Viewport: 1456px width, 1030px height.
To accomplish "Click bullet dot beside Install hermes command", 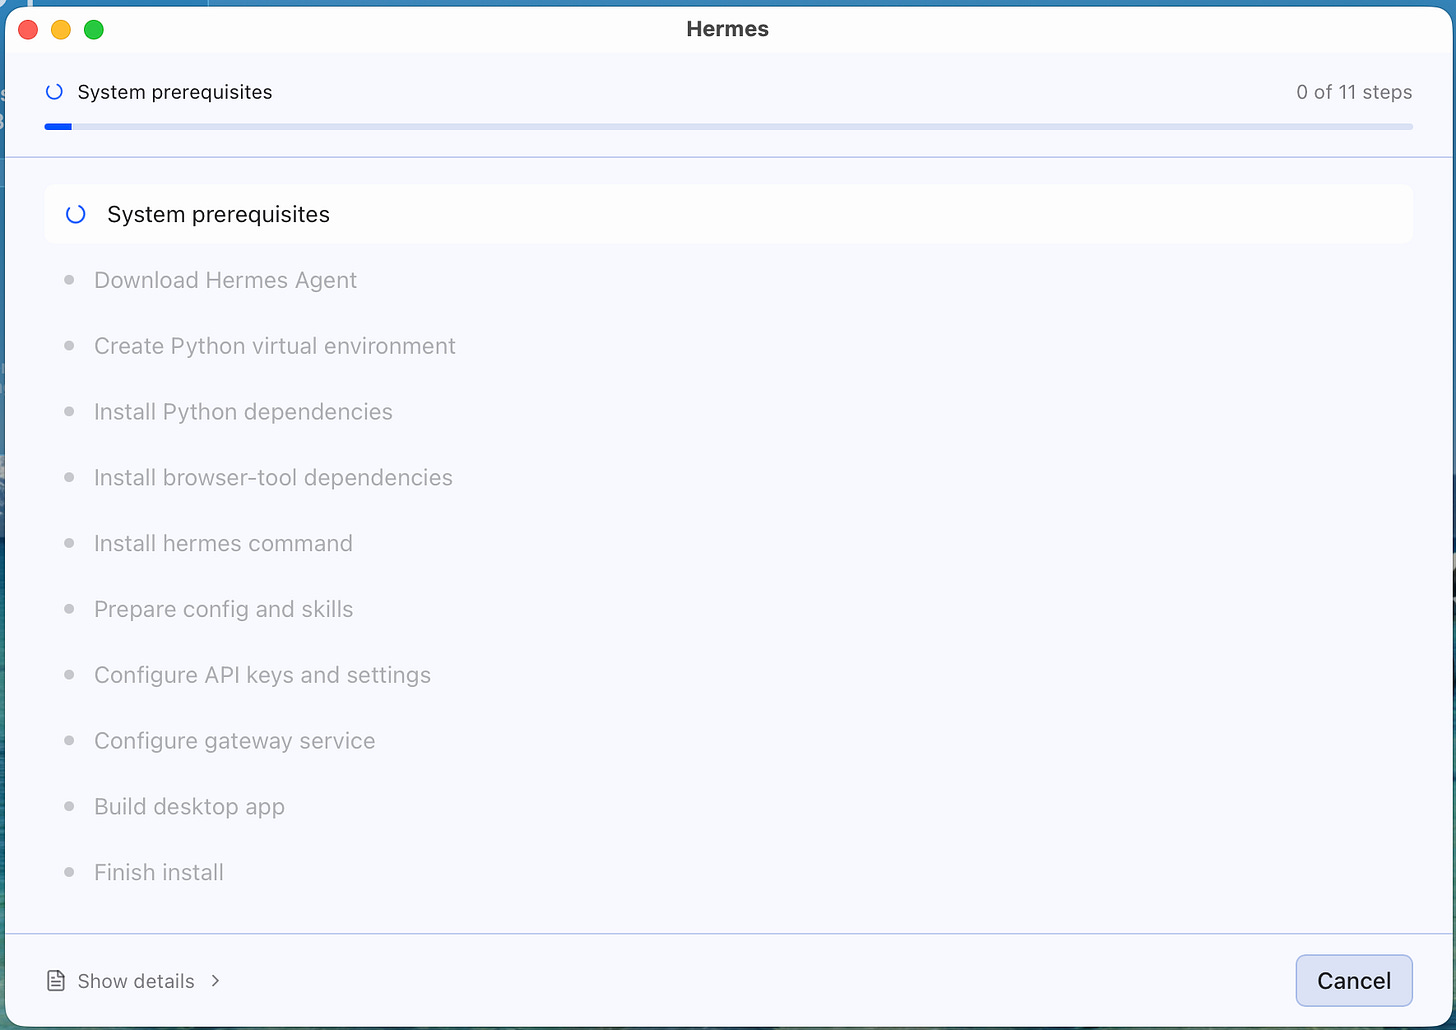I will click(69, 543).
